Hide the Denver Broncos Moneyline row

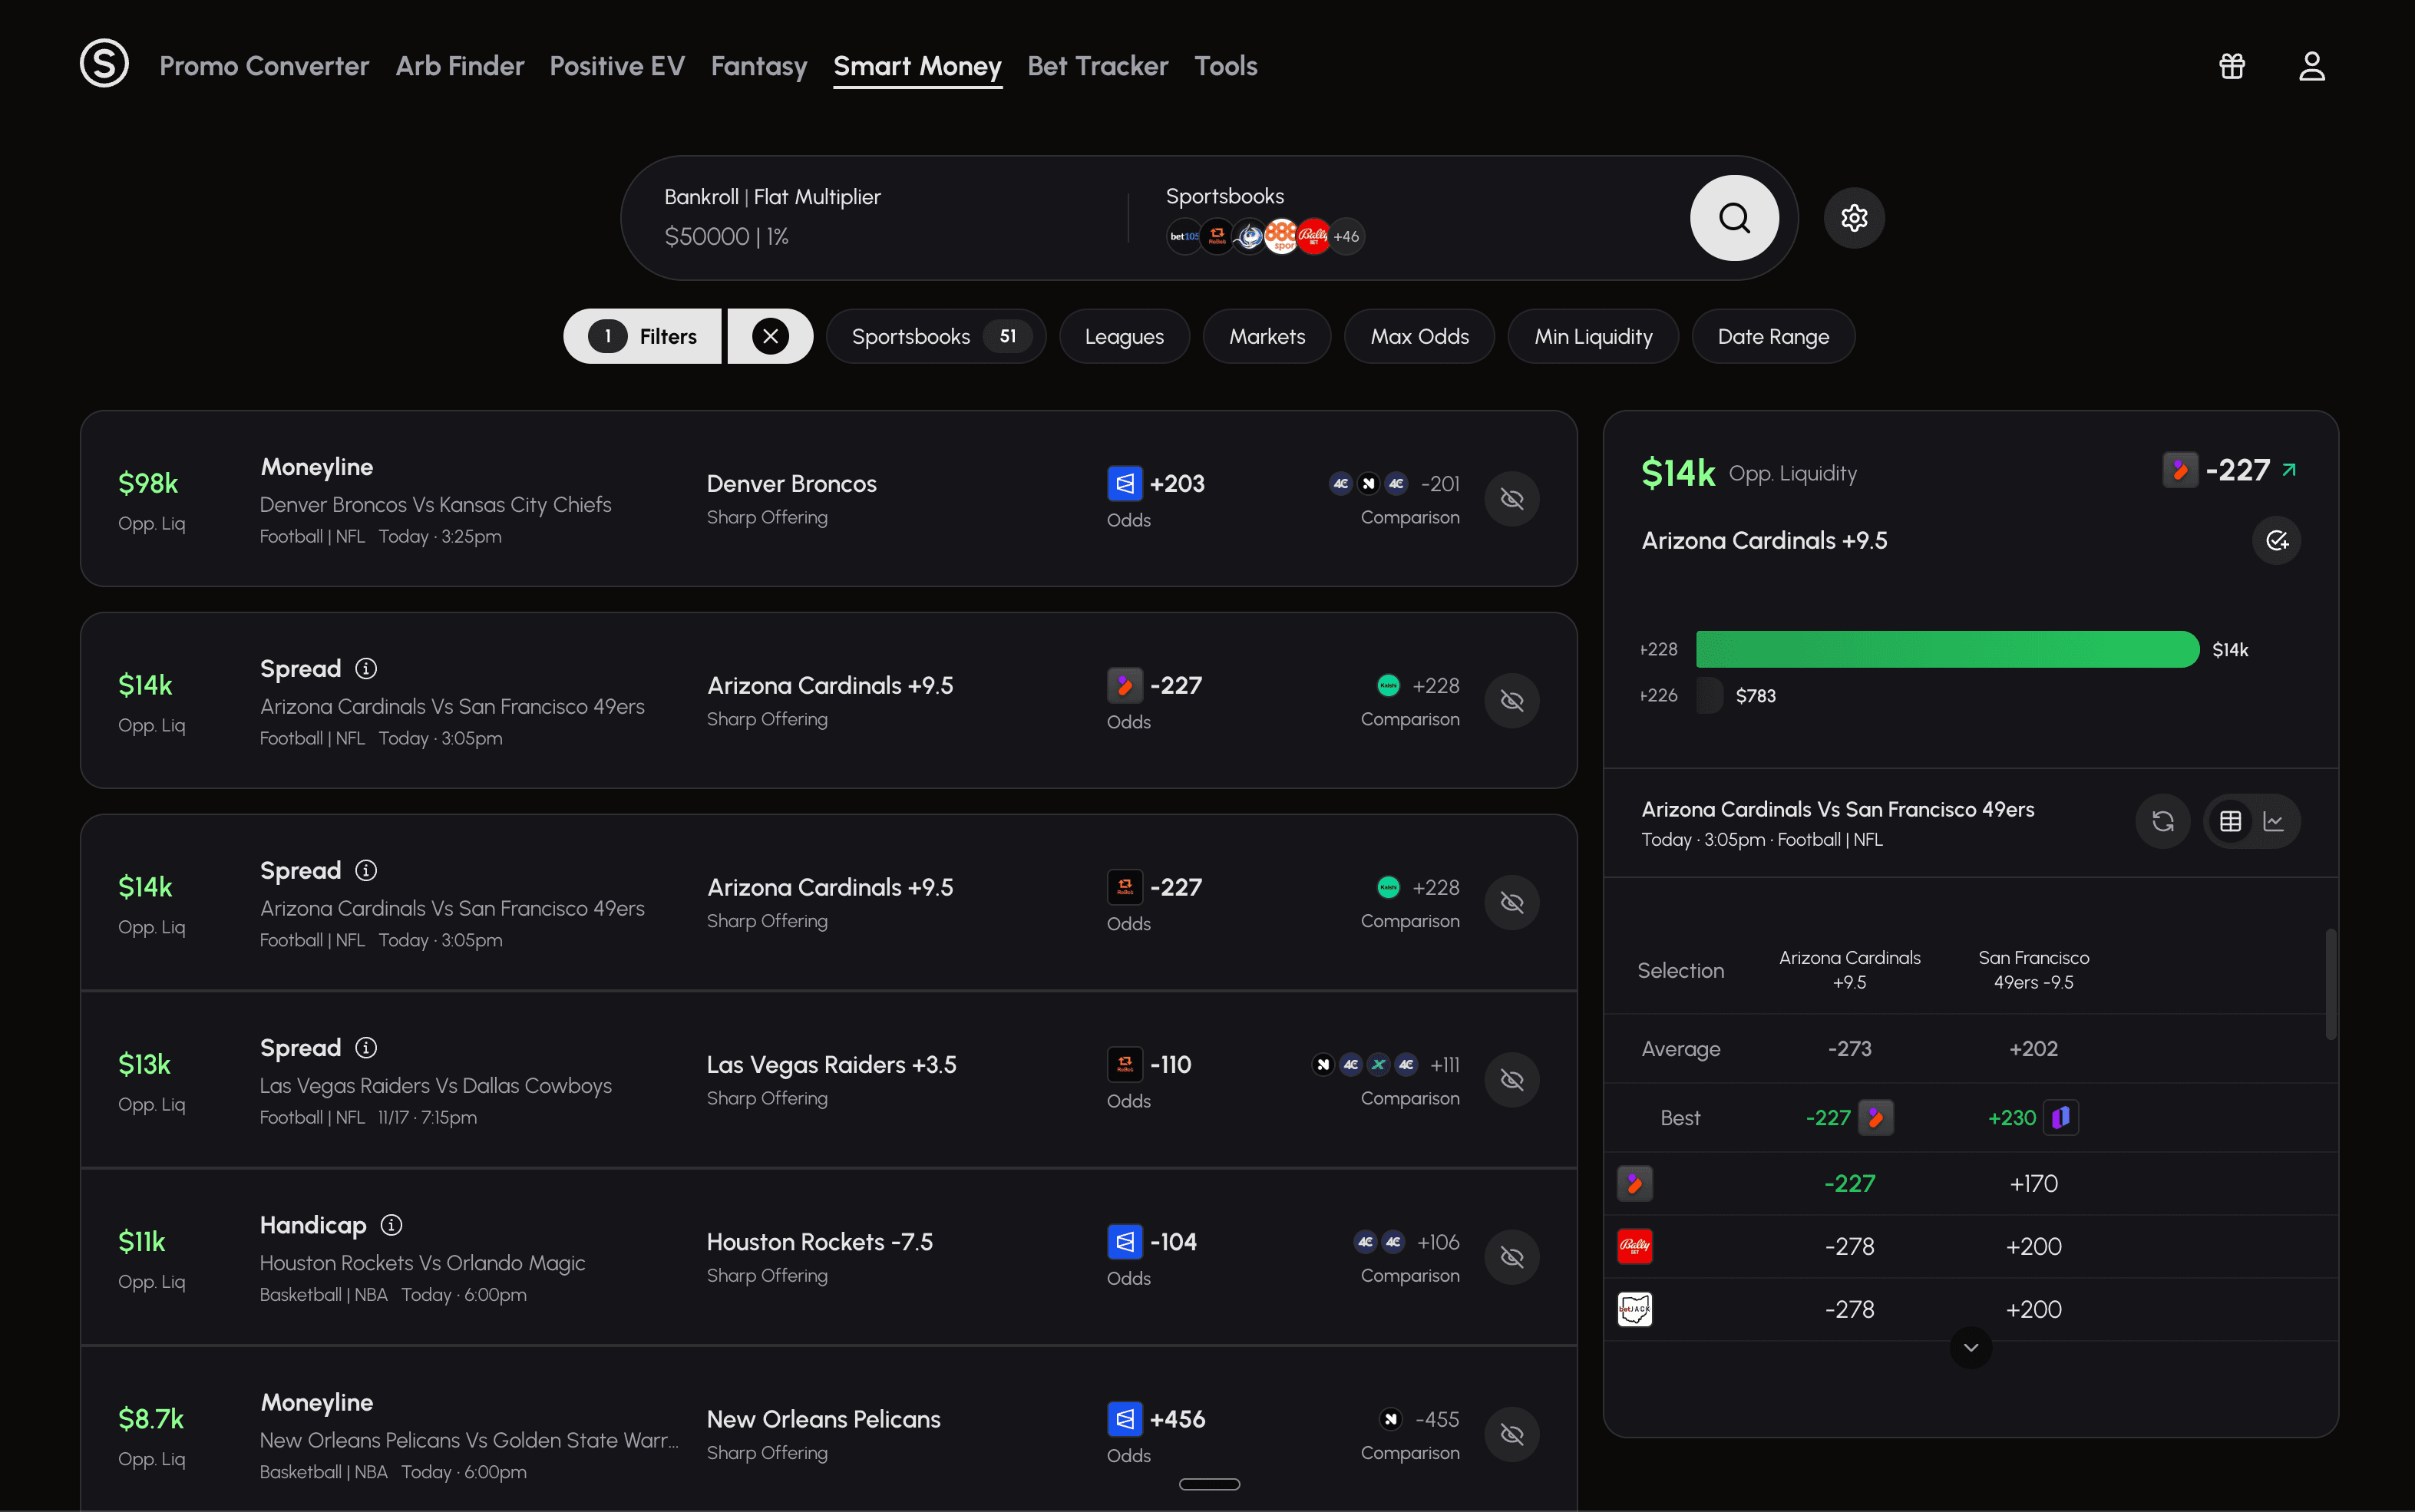[1512, 498]
